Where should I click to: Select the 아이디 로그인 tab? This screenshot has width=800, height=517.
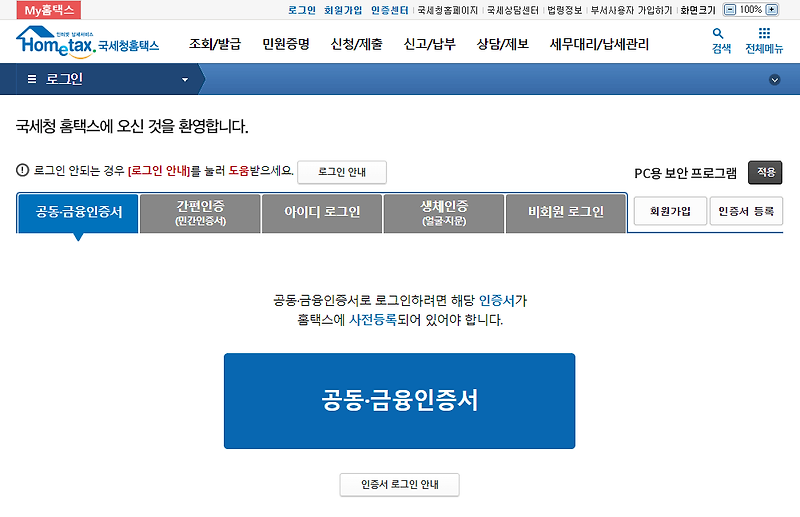(x=322, y=213)
